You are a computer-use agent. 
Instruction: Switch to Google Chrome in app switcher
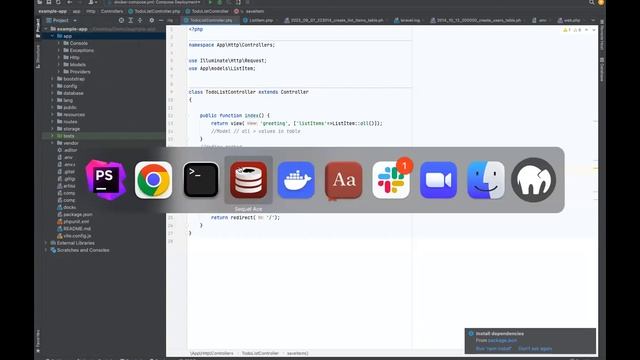153,180
